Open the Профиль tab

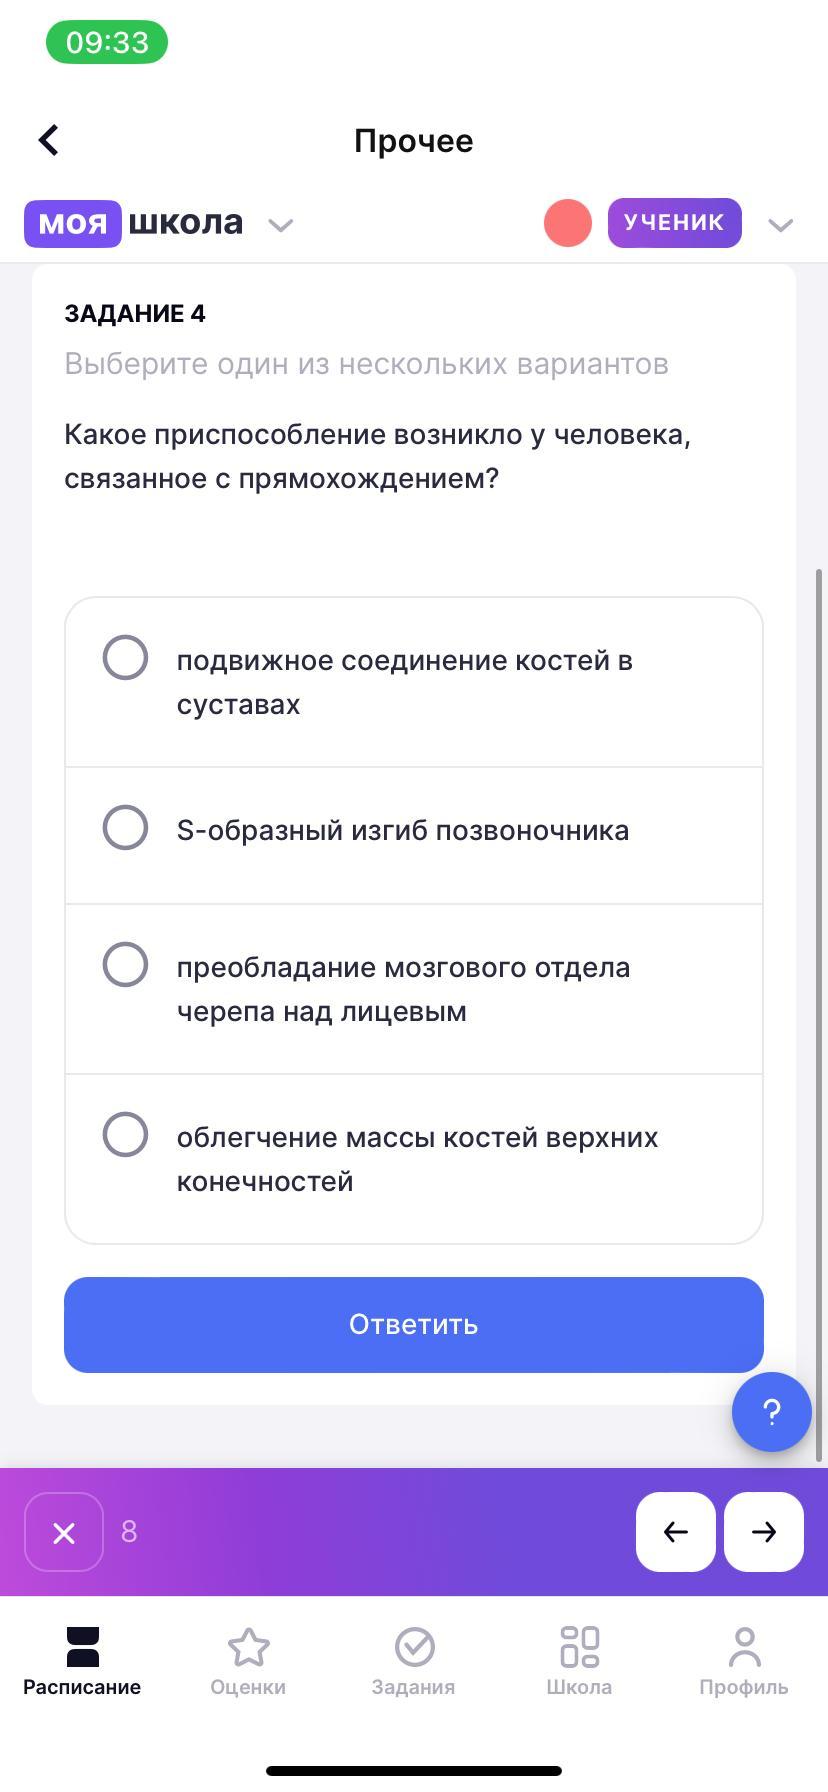point(743,1661)
